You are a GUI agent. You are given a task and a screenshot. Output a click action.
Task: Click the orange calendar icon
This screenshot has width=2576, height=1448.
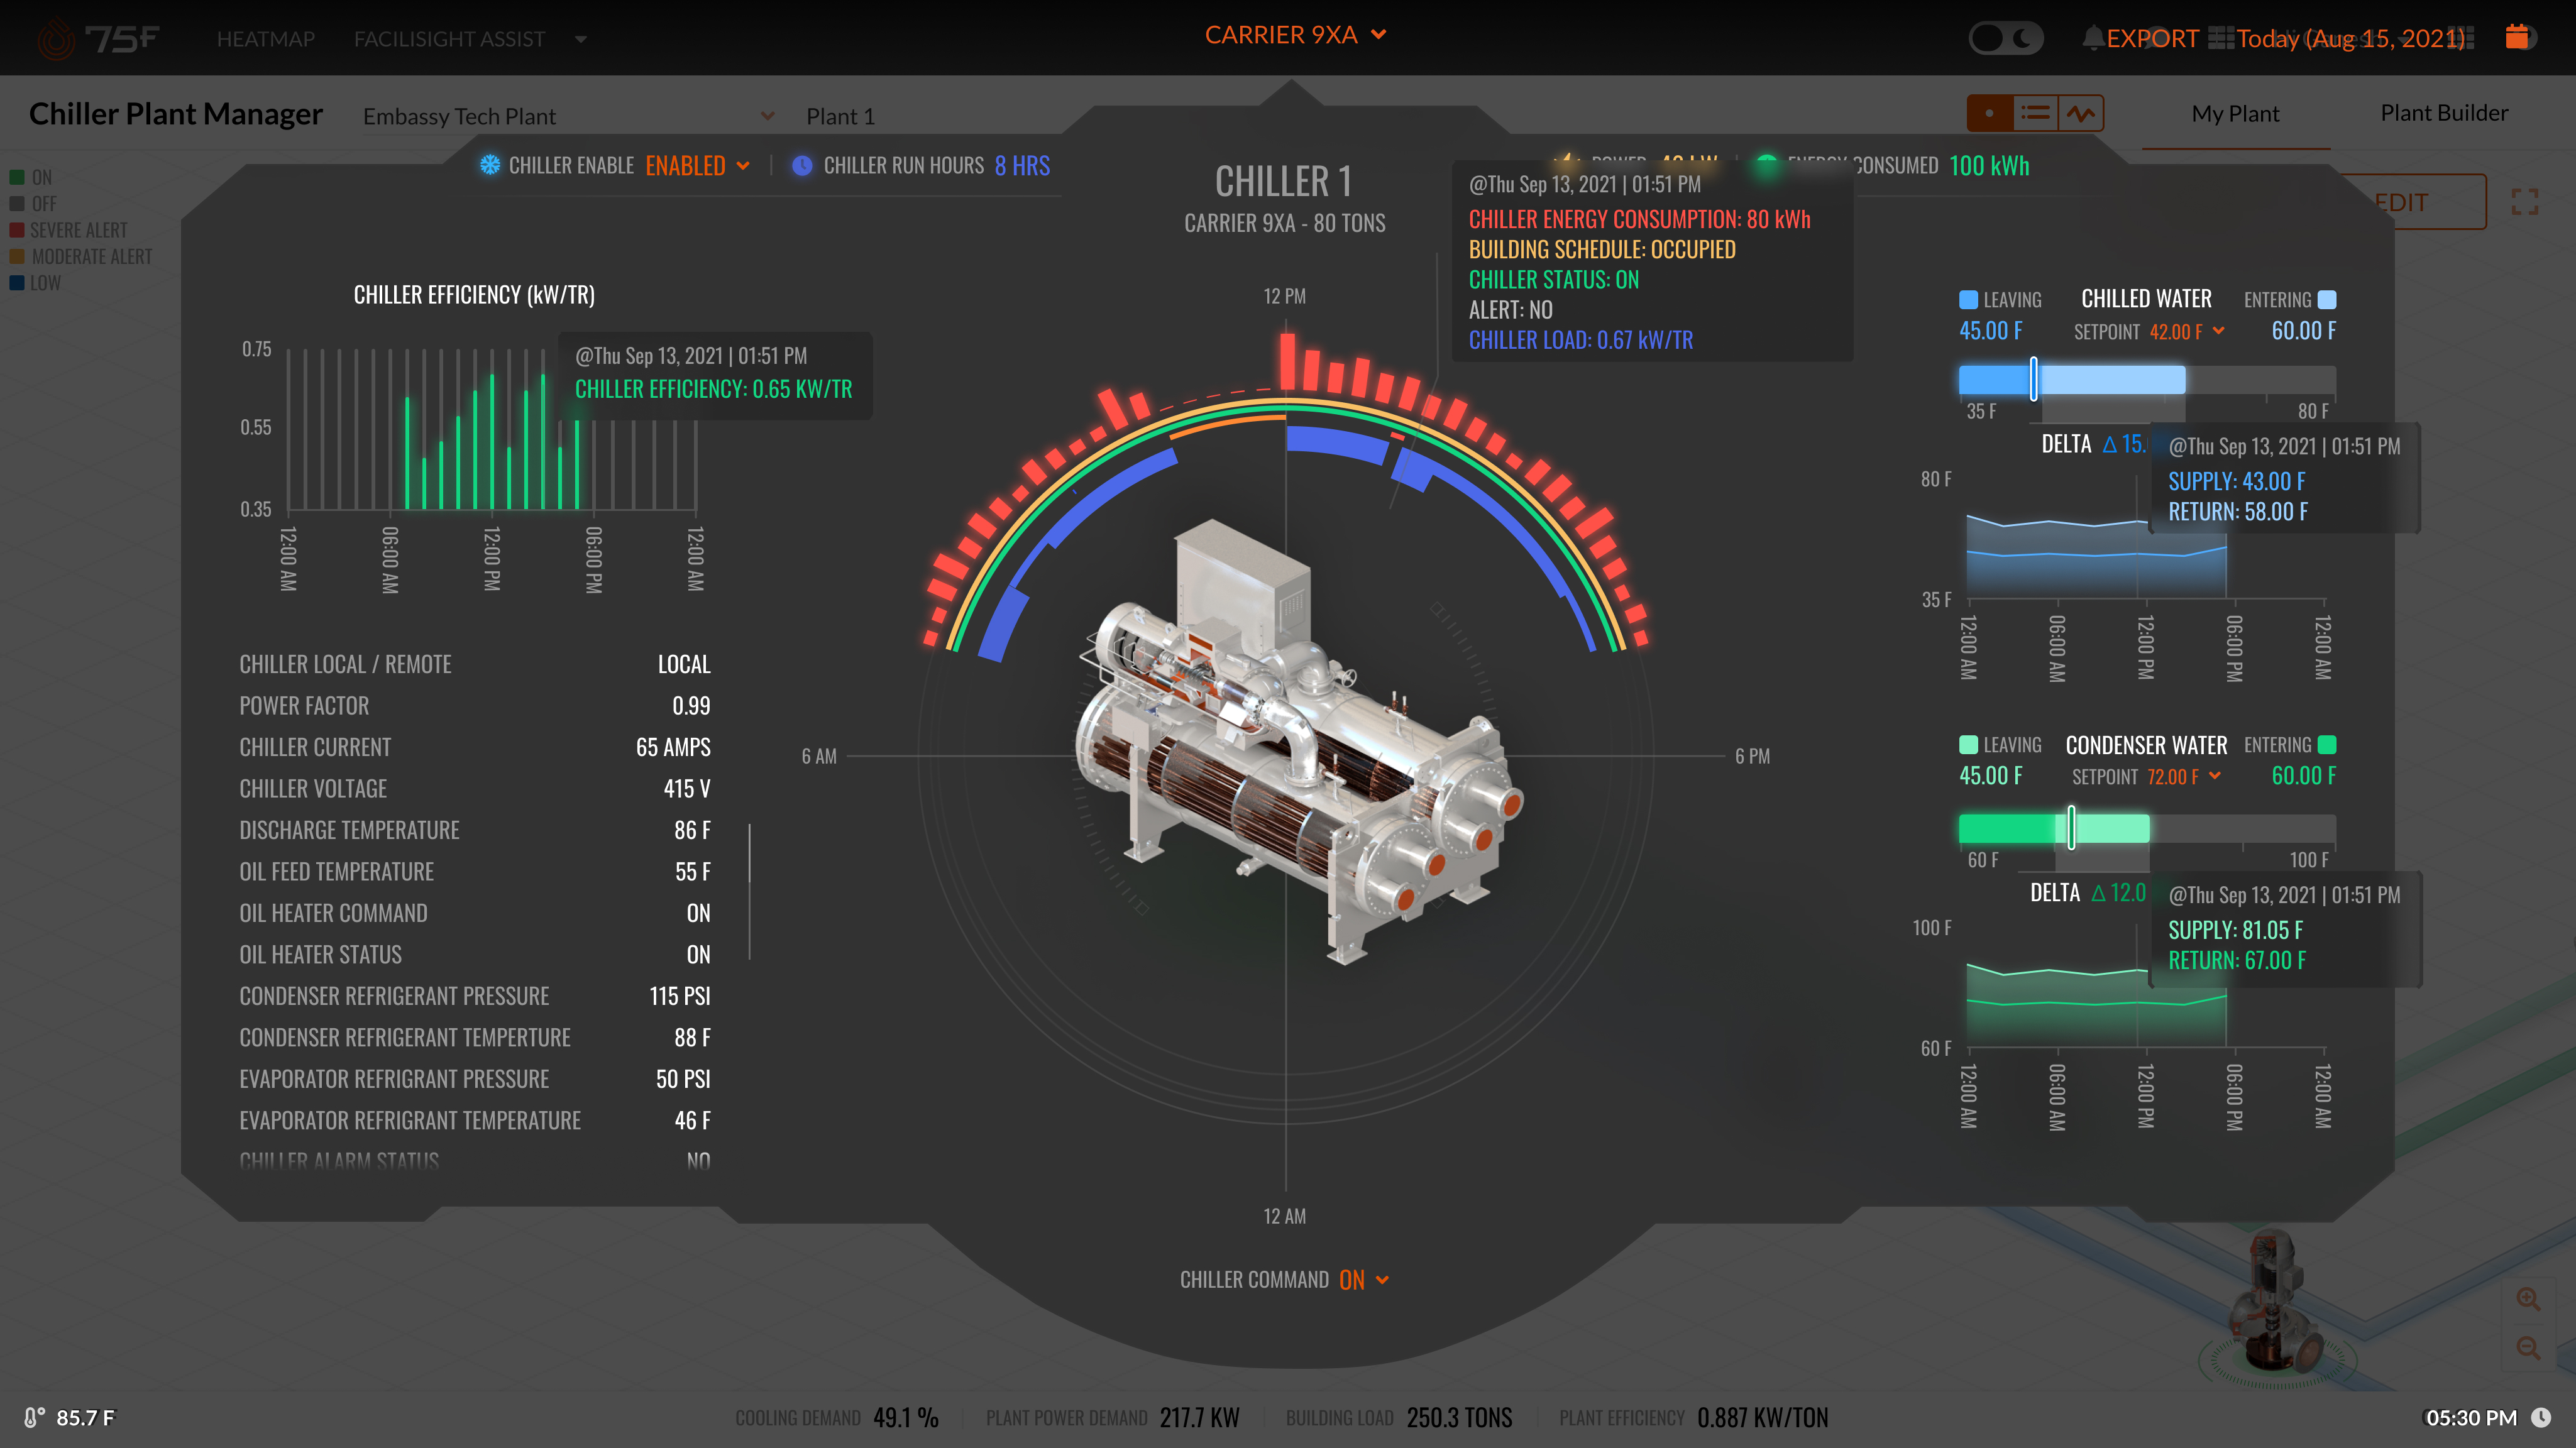pyautogui.click(x=2517, y=37)
